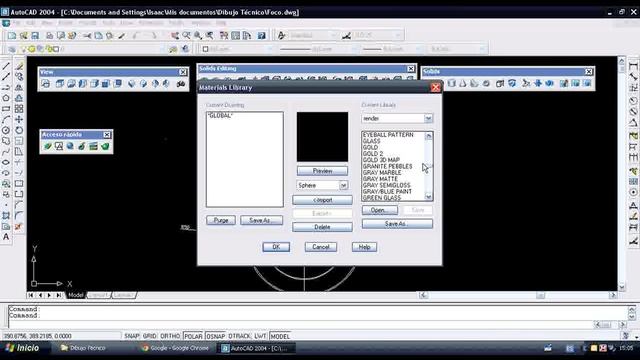The height and width of the screenshot is (360, 640).
Task: Toggle MODEL space button in status bar
Action: 280,336
